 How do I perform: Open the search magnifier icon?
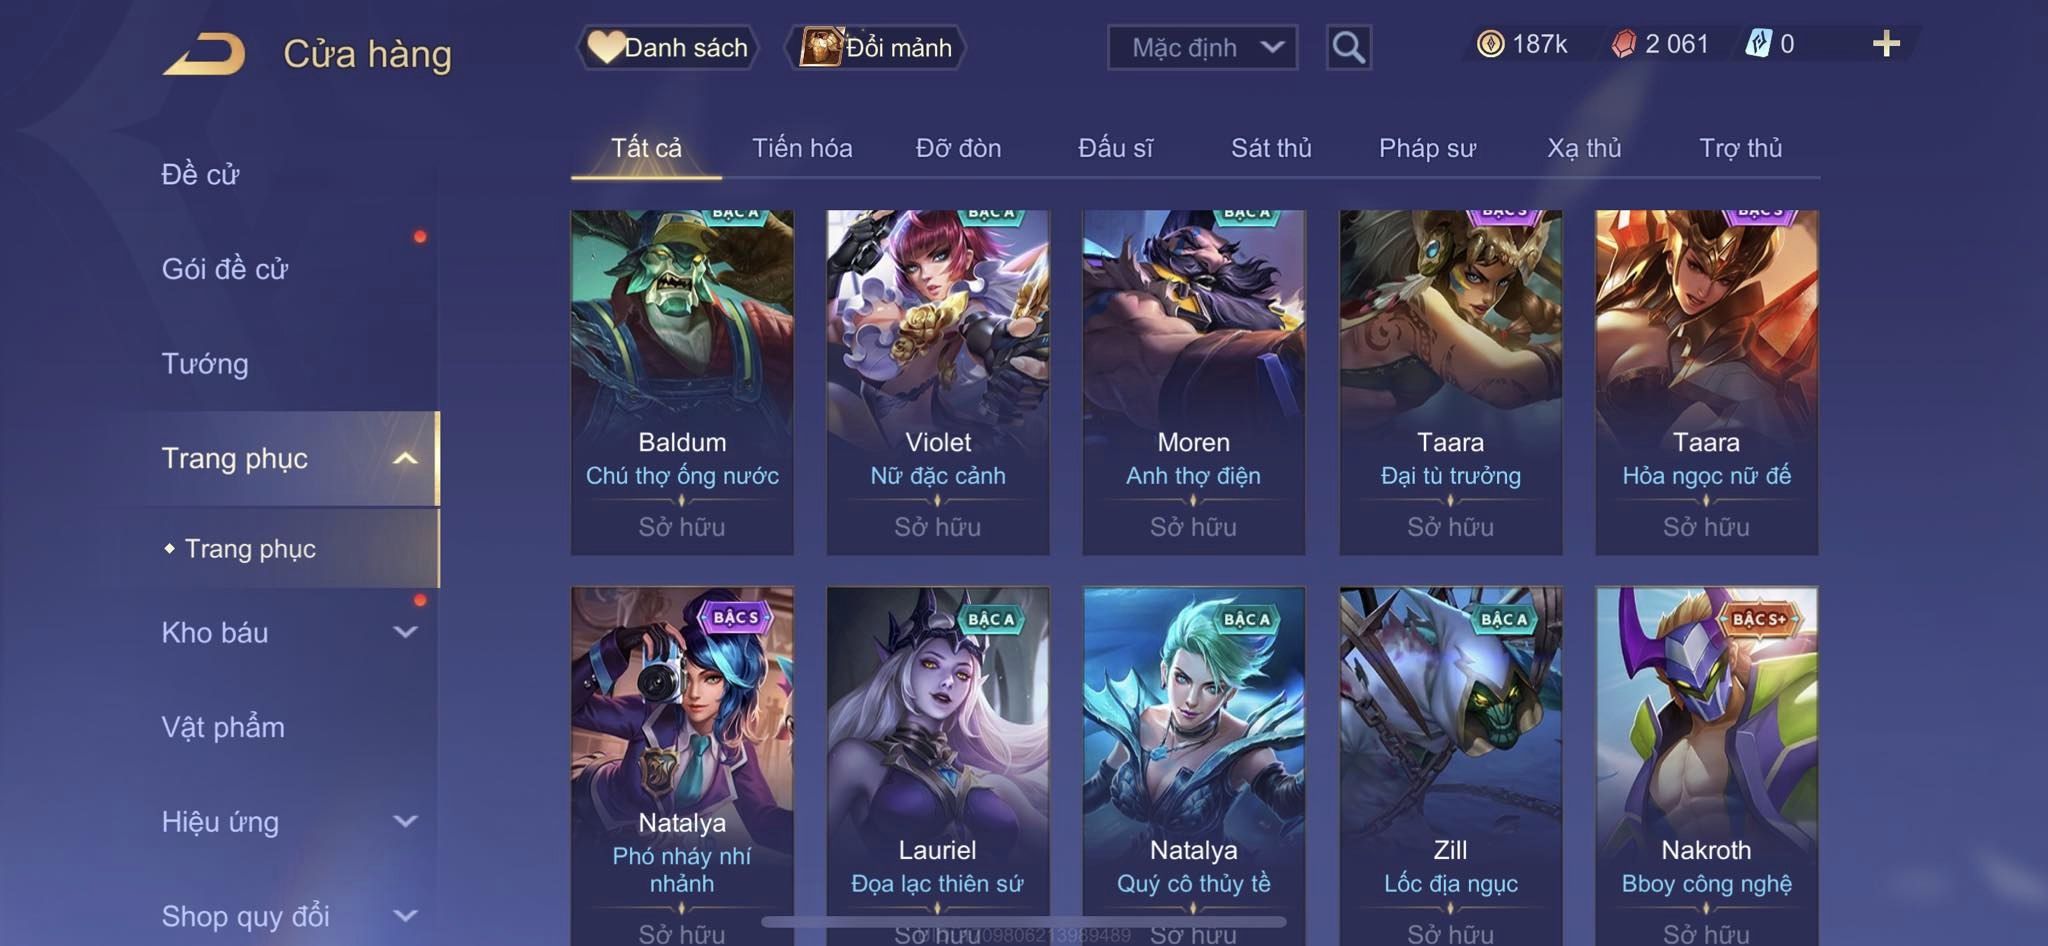[x=1348, y=47]
